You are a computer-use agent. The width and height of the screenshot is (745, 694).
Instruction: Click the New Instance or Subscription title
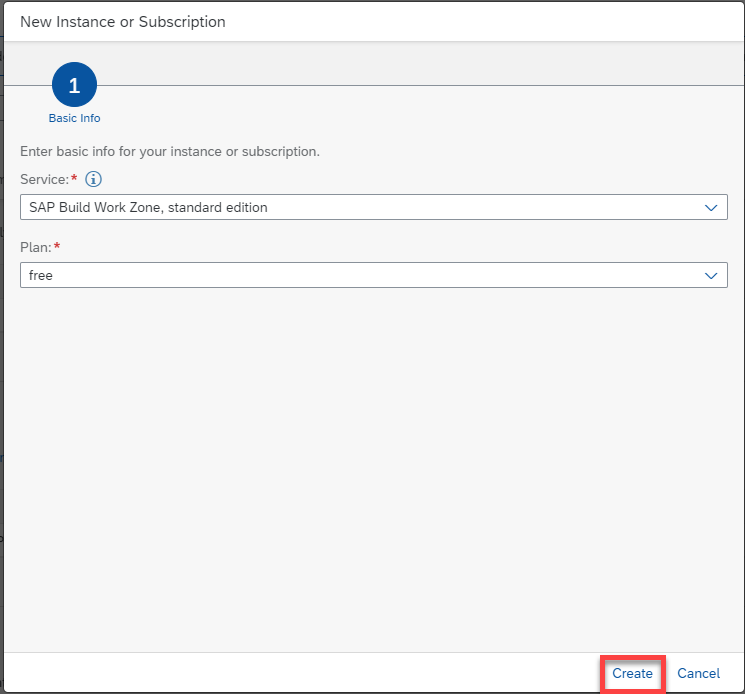pyautogui.click(x=123, y=22)
